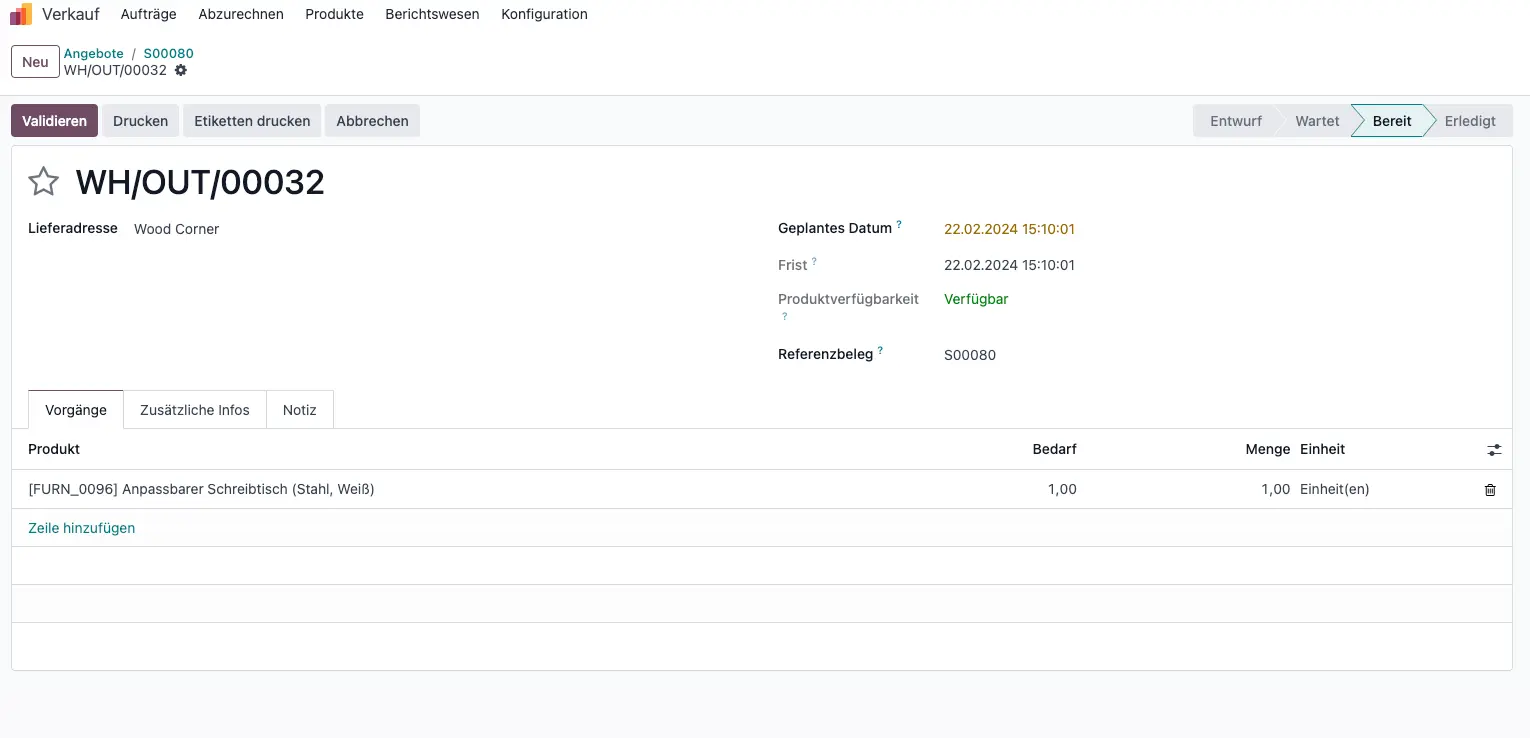Show help tooltip for Produktverfügbarkeit

[x=784, y=317]
